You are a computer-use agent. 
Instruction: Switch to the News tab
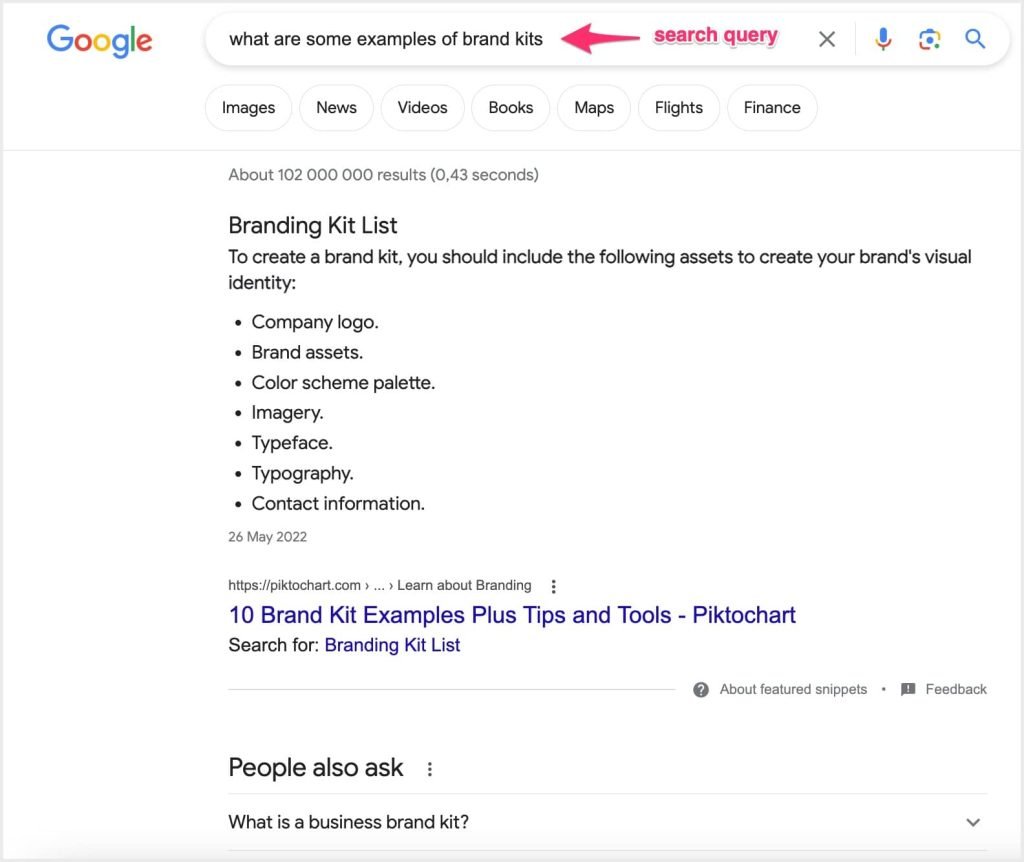click(x=336, y=107)
